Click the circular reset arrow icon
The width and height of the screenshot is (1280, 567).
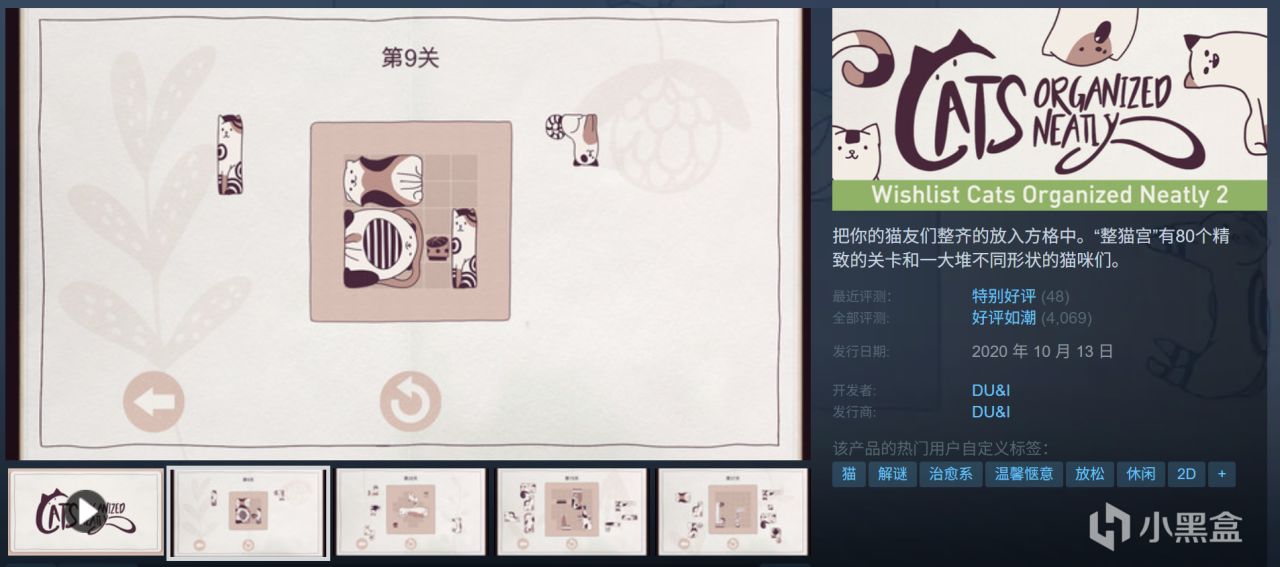point(410,402)
